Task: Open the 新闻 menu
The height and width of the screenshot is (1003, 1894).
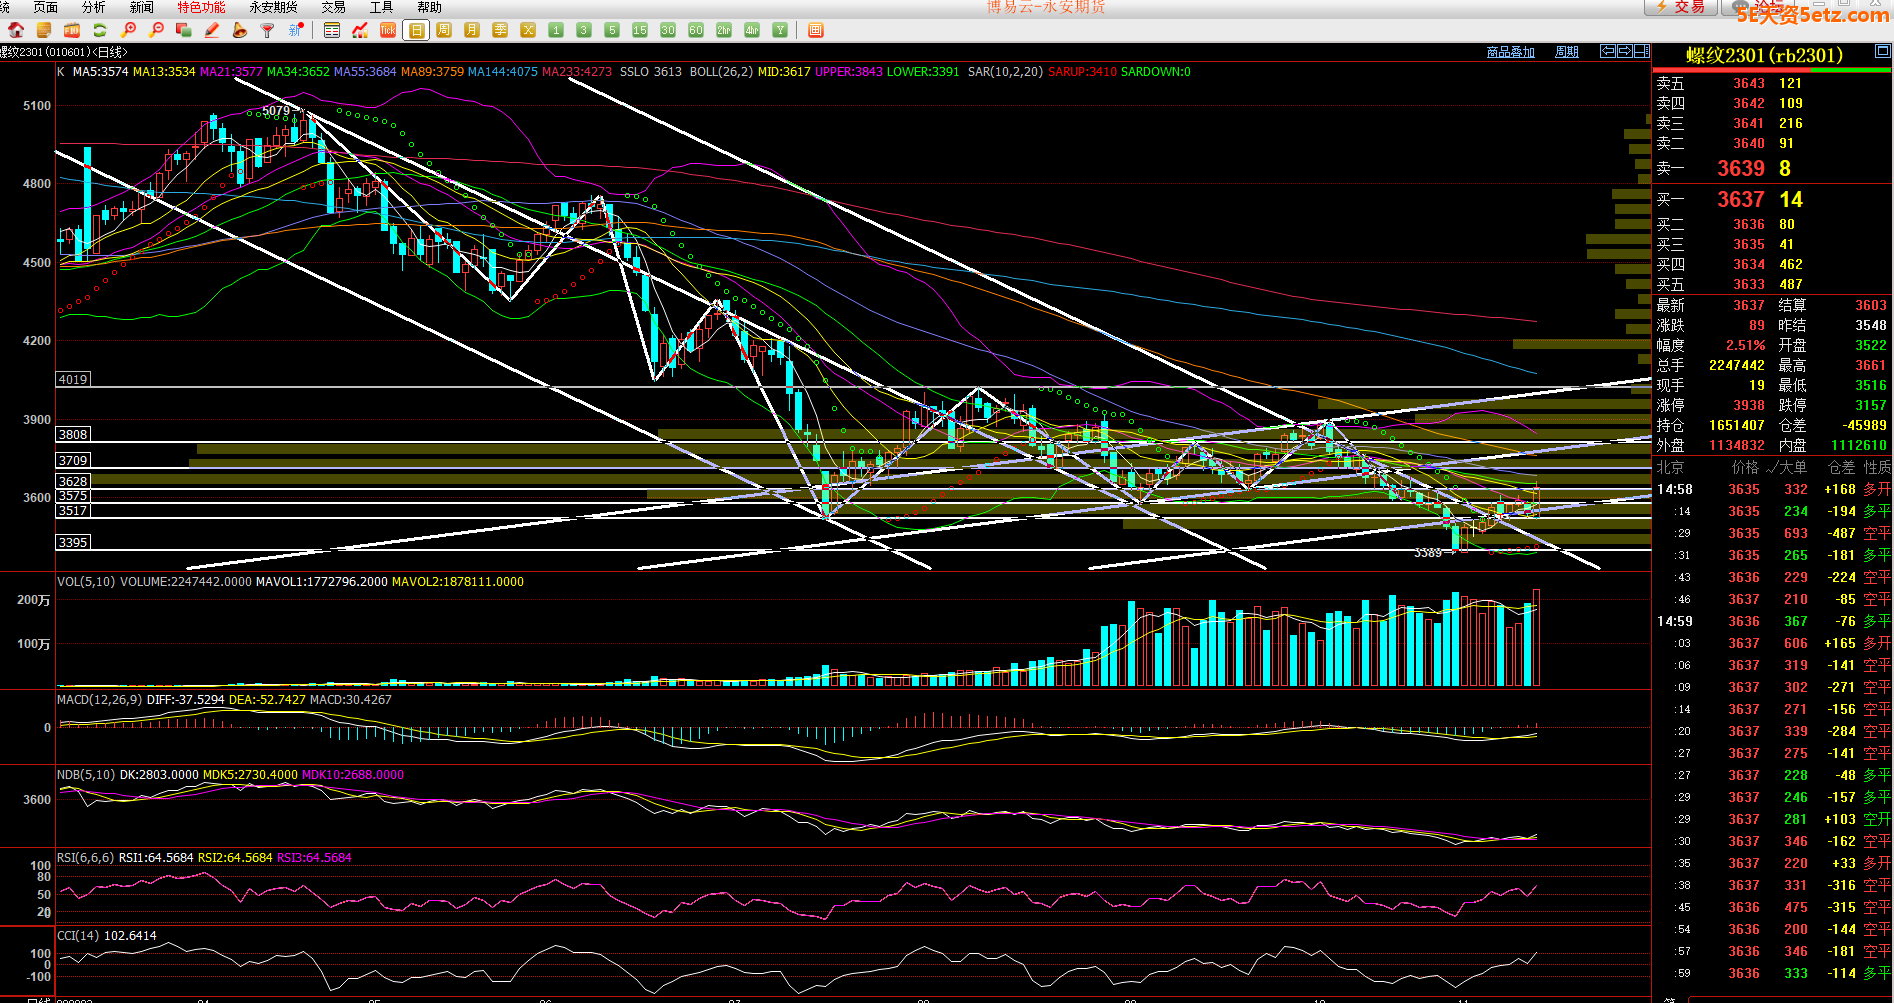Action: click(141, 7)
